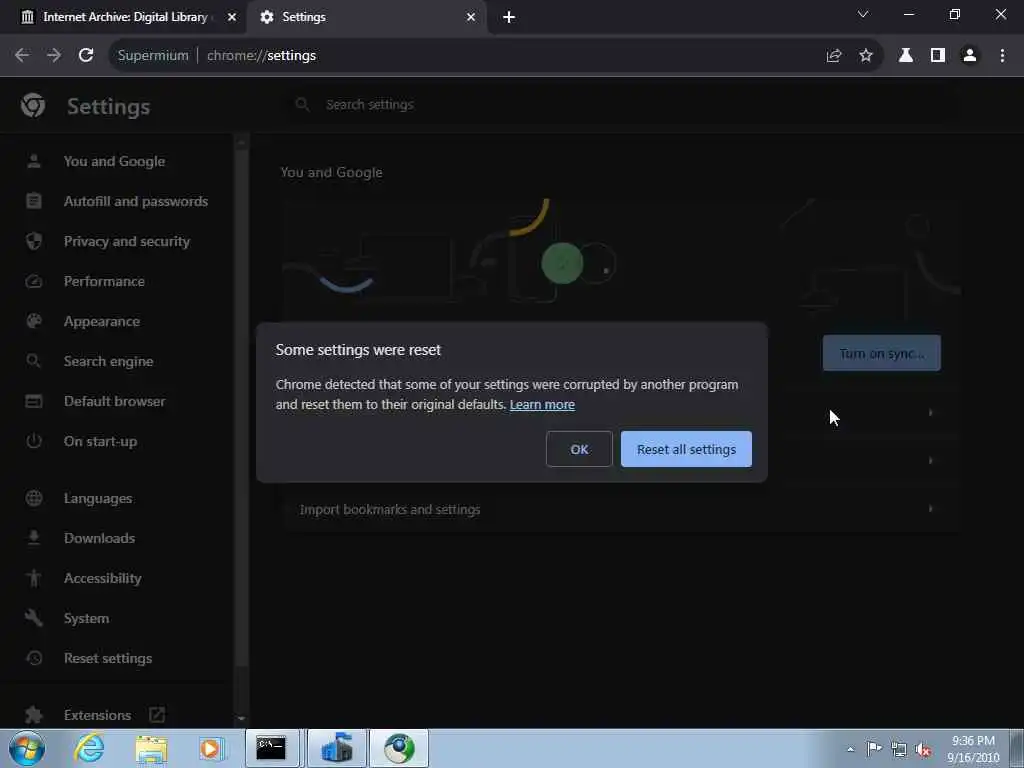
Task: Open the Learn more link
Action: coord(542,404)
